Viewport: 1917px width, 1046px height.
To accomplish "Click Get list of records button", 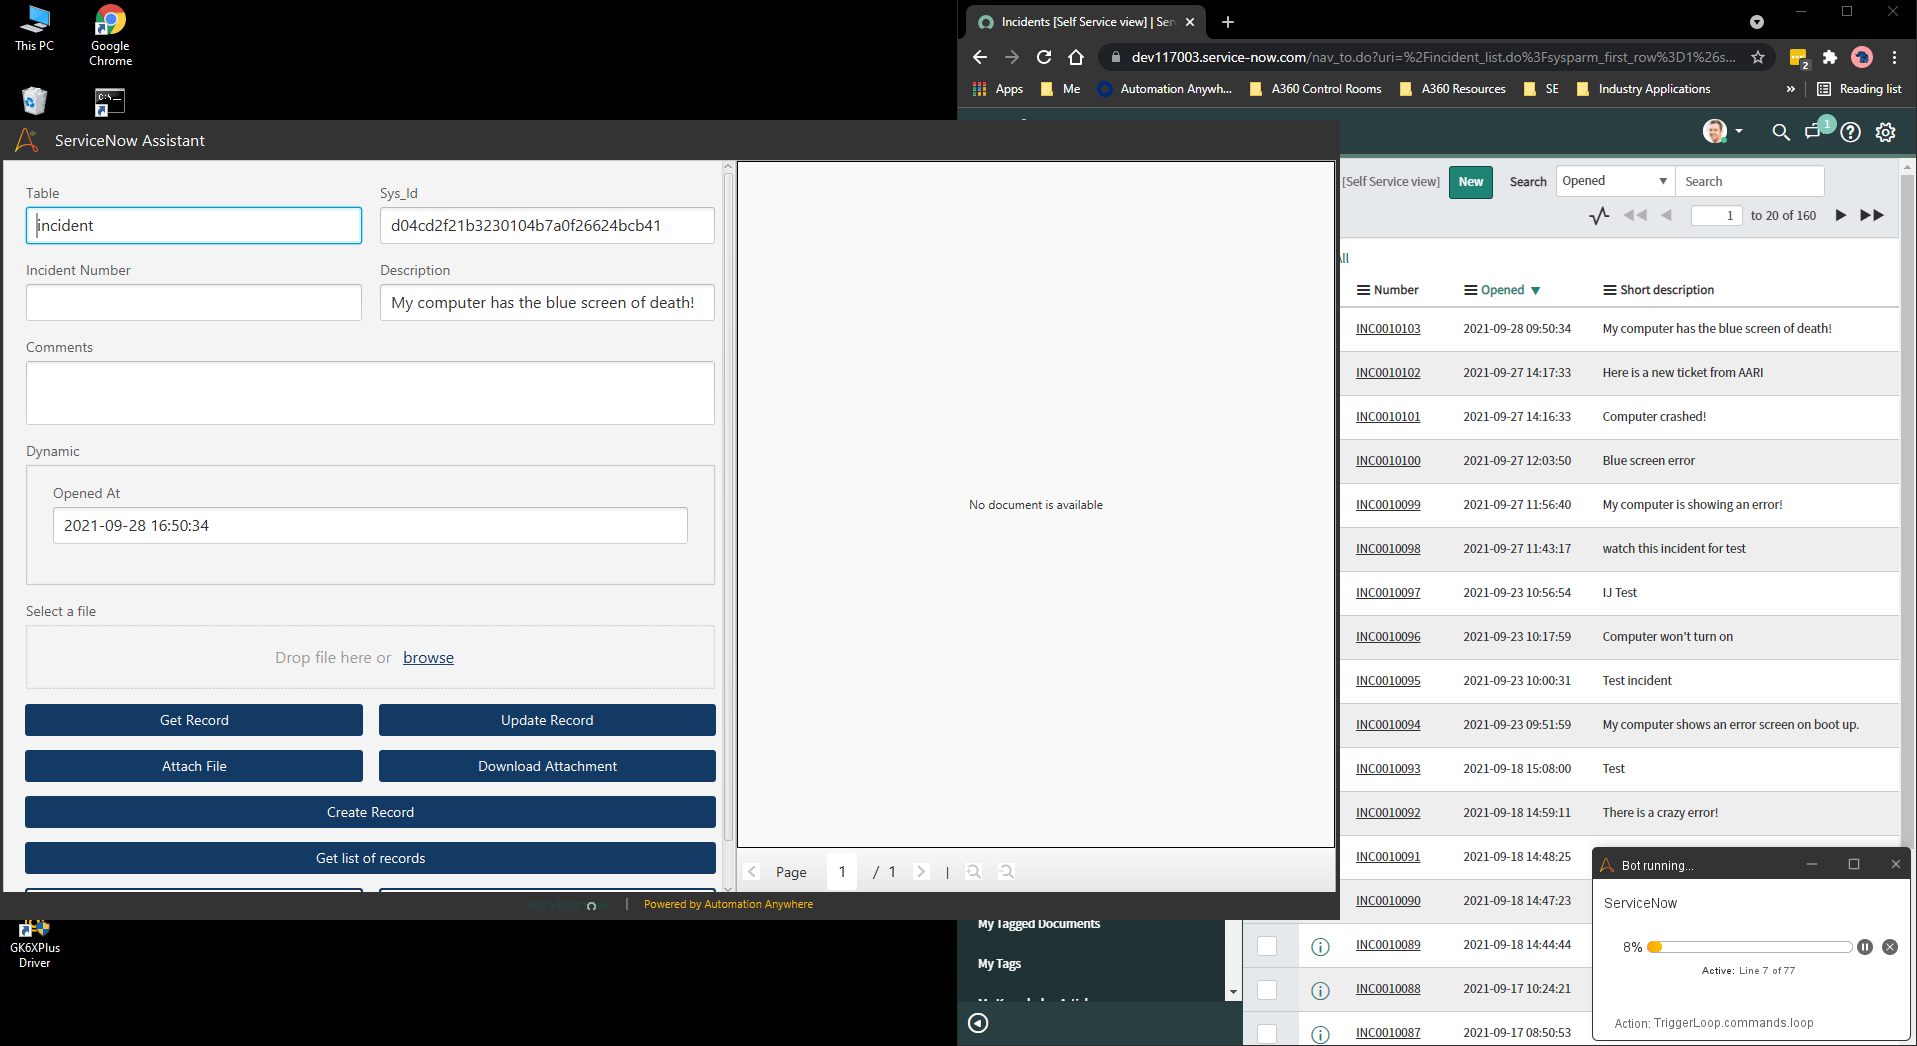I will 370,858.
